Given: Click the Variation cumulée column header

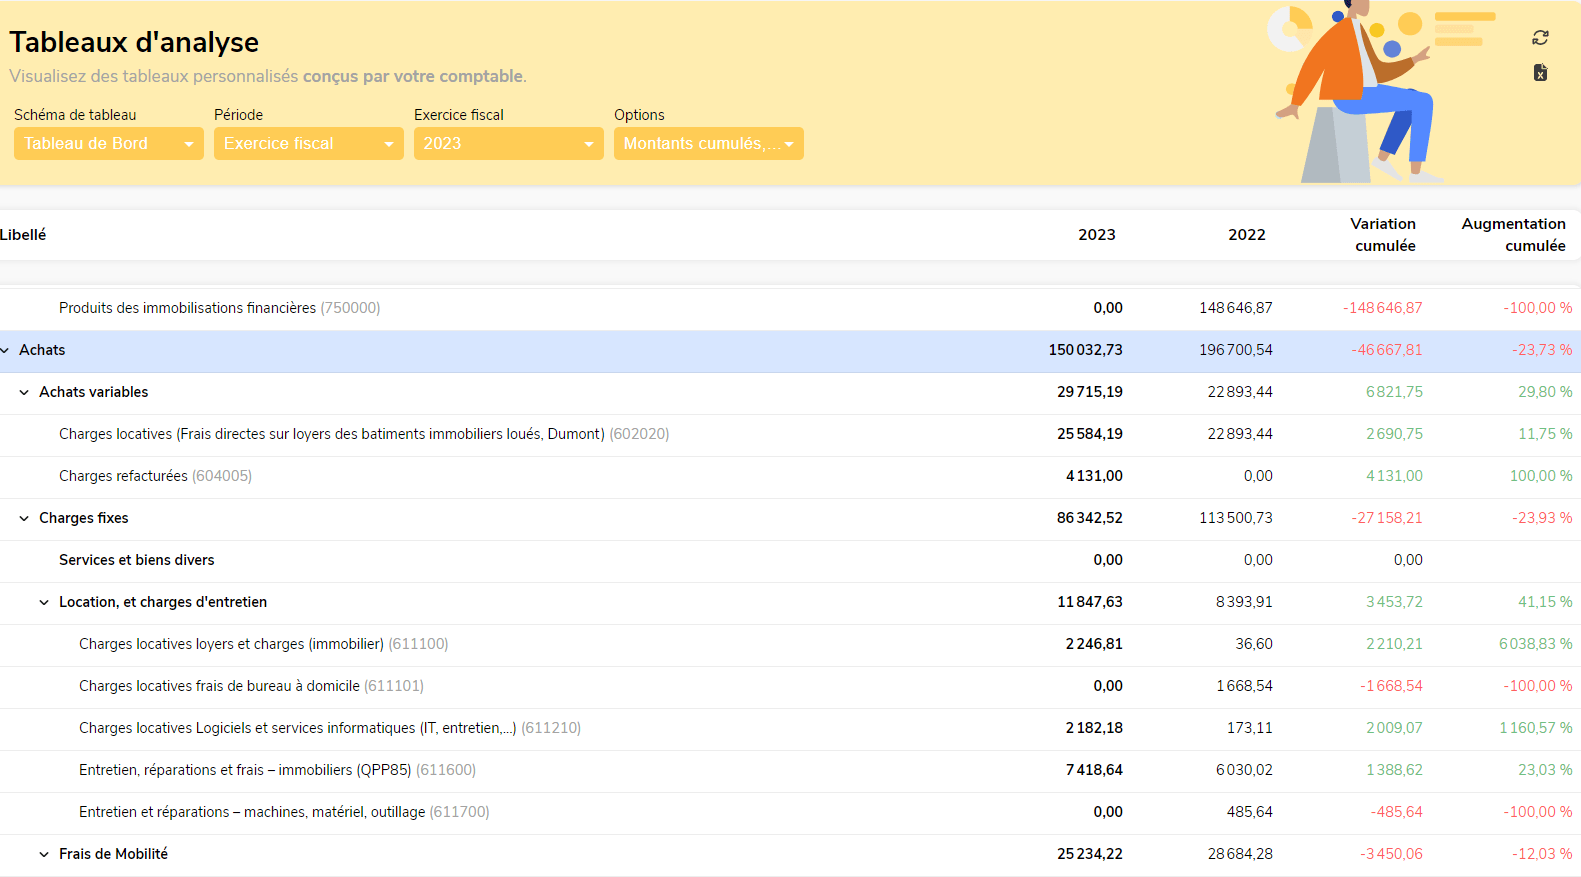Looking at the screenshot, I should coord(1384,235).
